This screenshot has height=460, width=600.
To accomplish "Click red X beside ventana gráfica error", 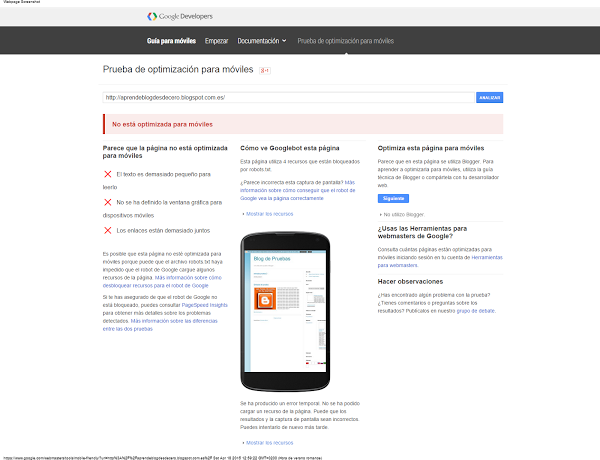I will click(108, 202).
